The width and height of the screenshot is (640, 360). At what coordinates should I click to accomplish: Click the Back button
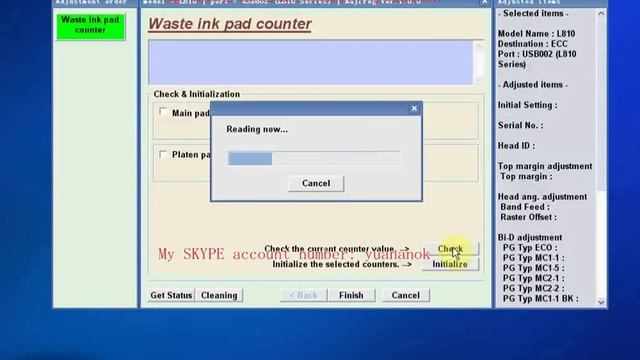(x=303, y=295)
